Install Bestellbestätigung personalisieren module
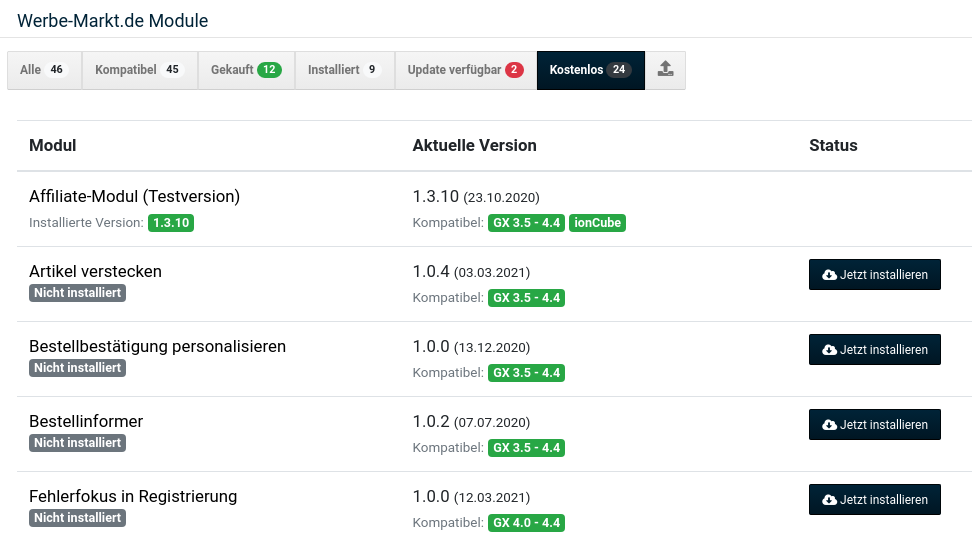972x545 pixels. tap(875, 350)
